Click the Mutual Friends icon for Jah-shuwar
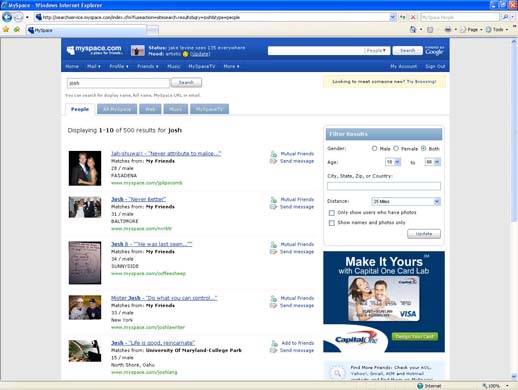 [274, 154]
